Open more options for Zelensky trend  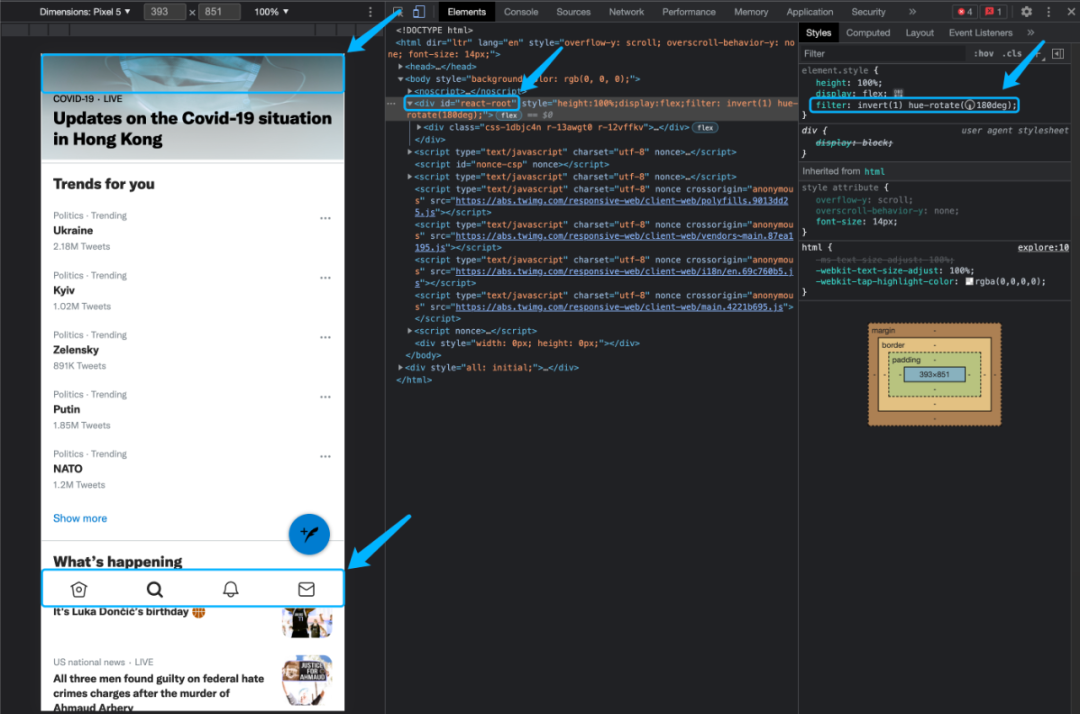325,337
